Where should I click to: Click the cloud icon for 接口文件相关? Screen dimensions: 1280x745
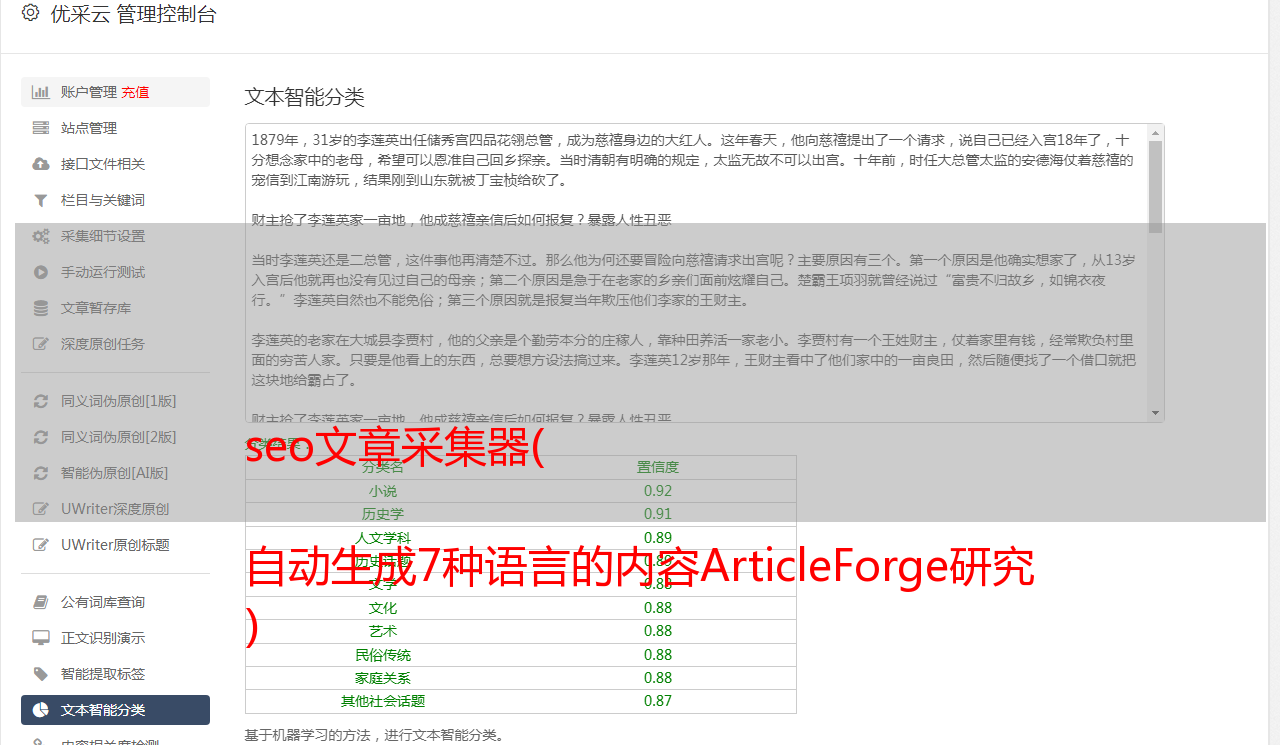click(41, 164)
